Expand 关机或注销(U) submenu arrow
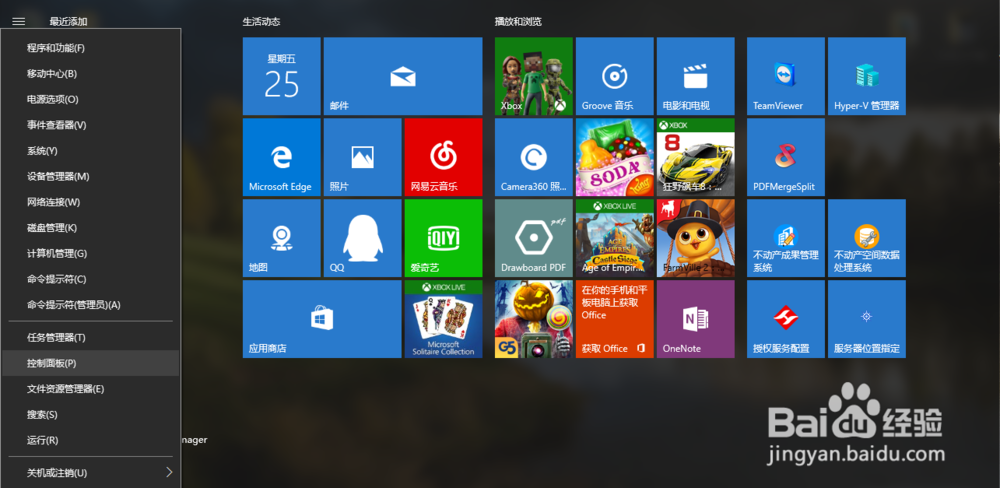 169,473
